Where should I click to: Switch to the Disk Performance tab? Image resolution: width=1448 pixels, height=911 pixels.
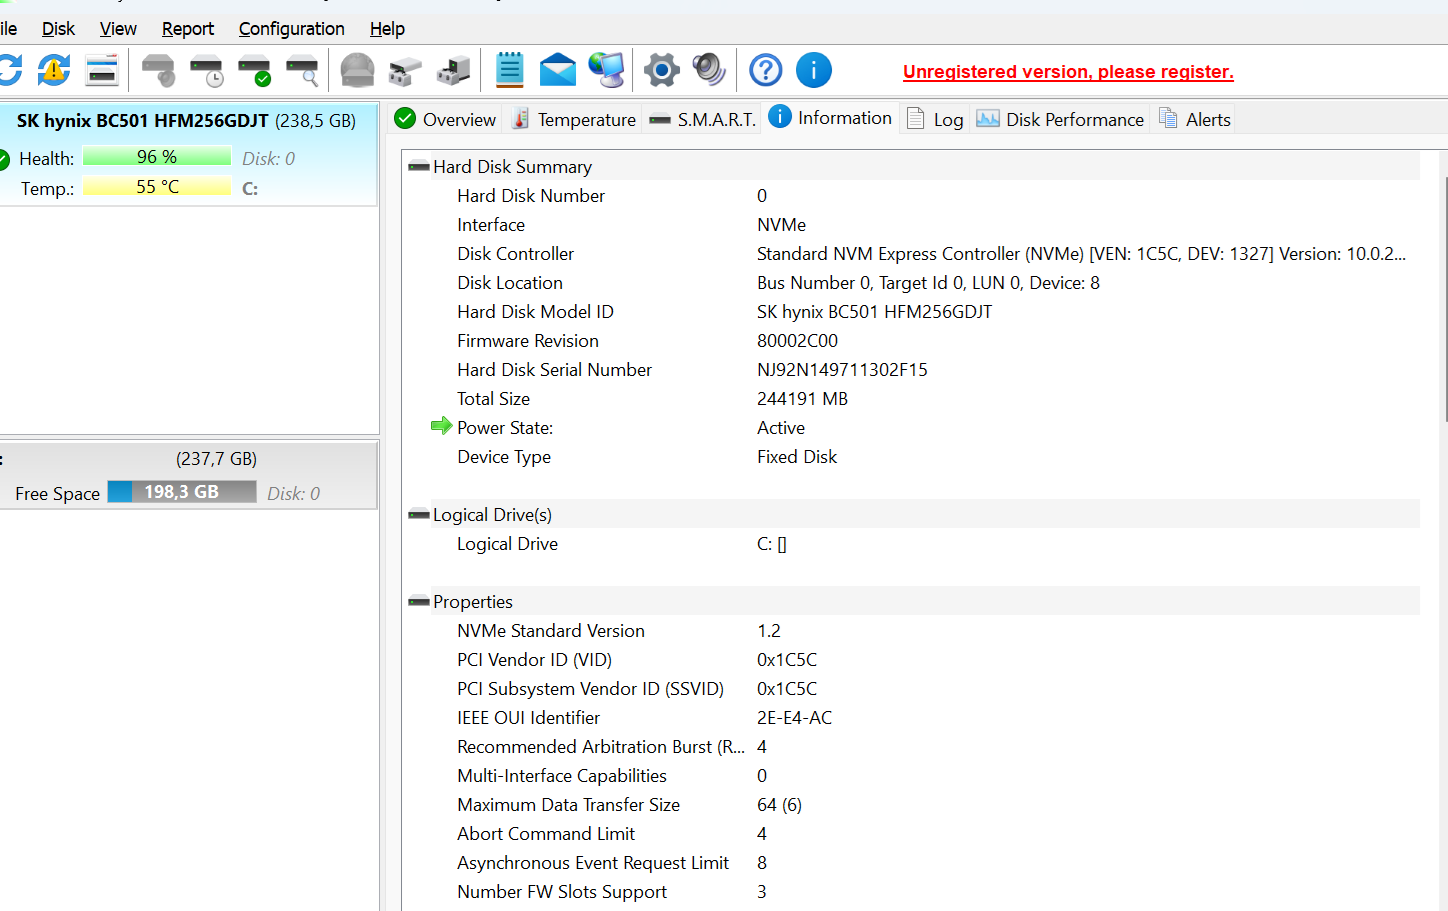click(x=1061, y=120)
